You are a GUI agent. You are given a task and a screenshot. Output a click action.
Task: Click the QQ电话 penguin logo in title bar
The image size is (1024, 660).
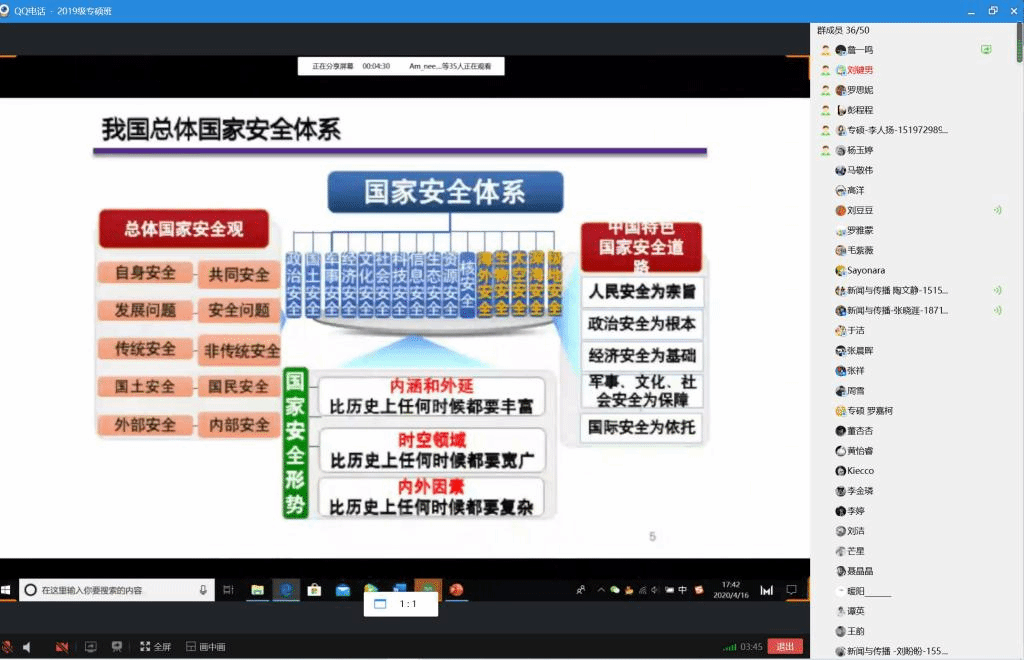[6, 10]
